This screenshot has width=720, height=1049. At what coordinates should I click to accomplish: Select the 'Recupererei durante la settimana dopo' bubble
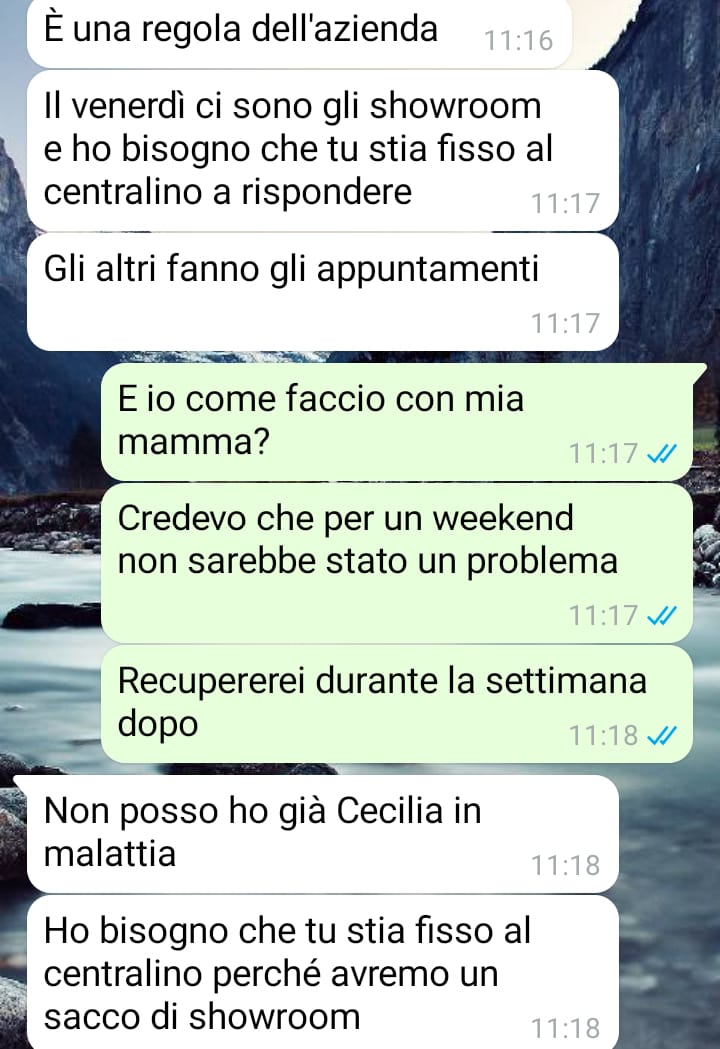(397, 704)
